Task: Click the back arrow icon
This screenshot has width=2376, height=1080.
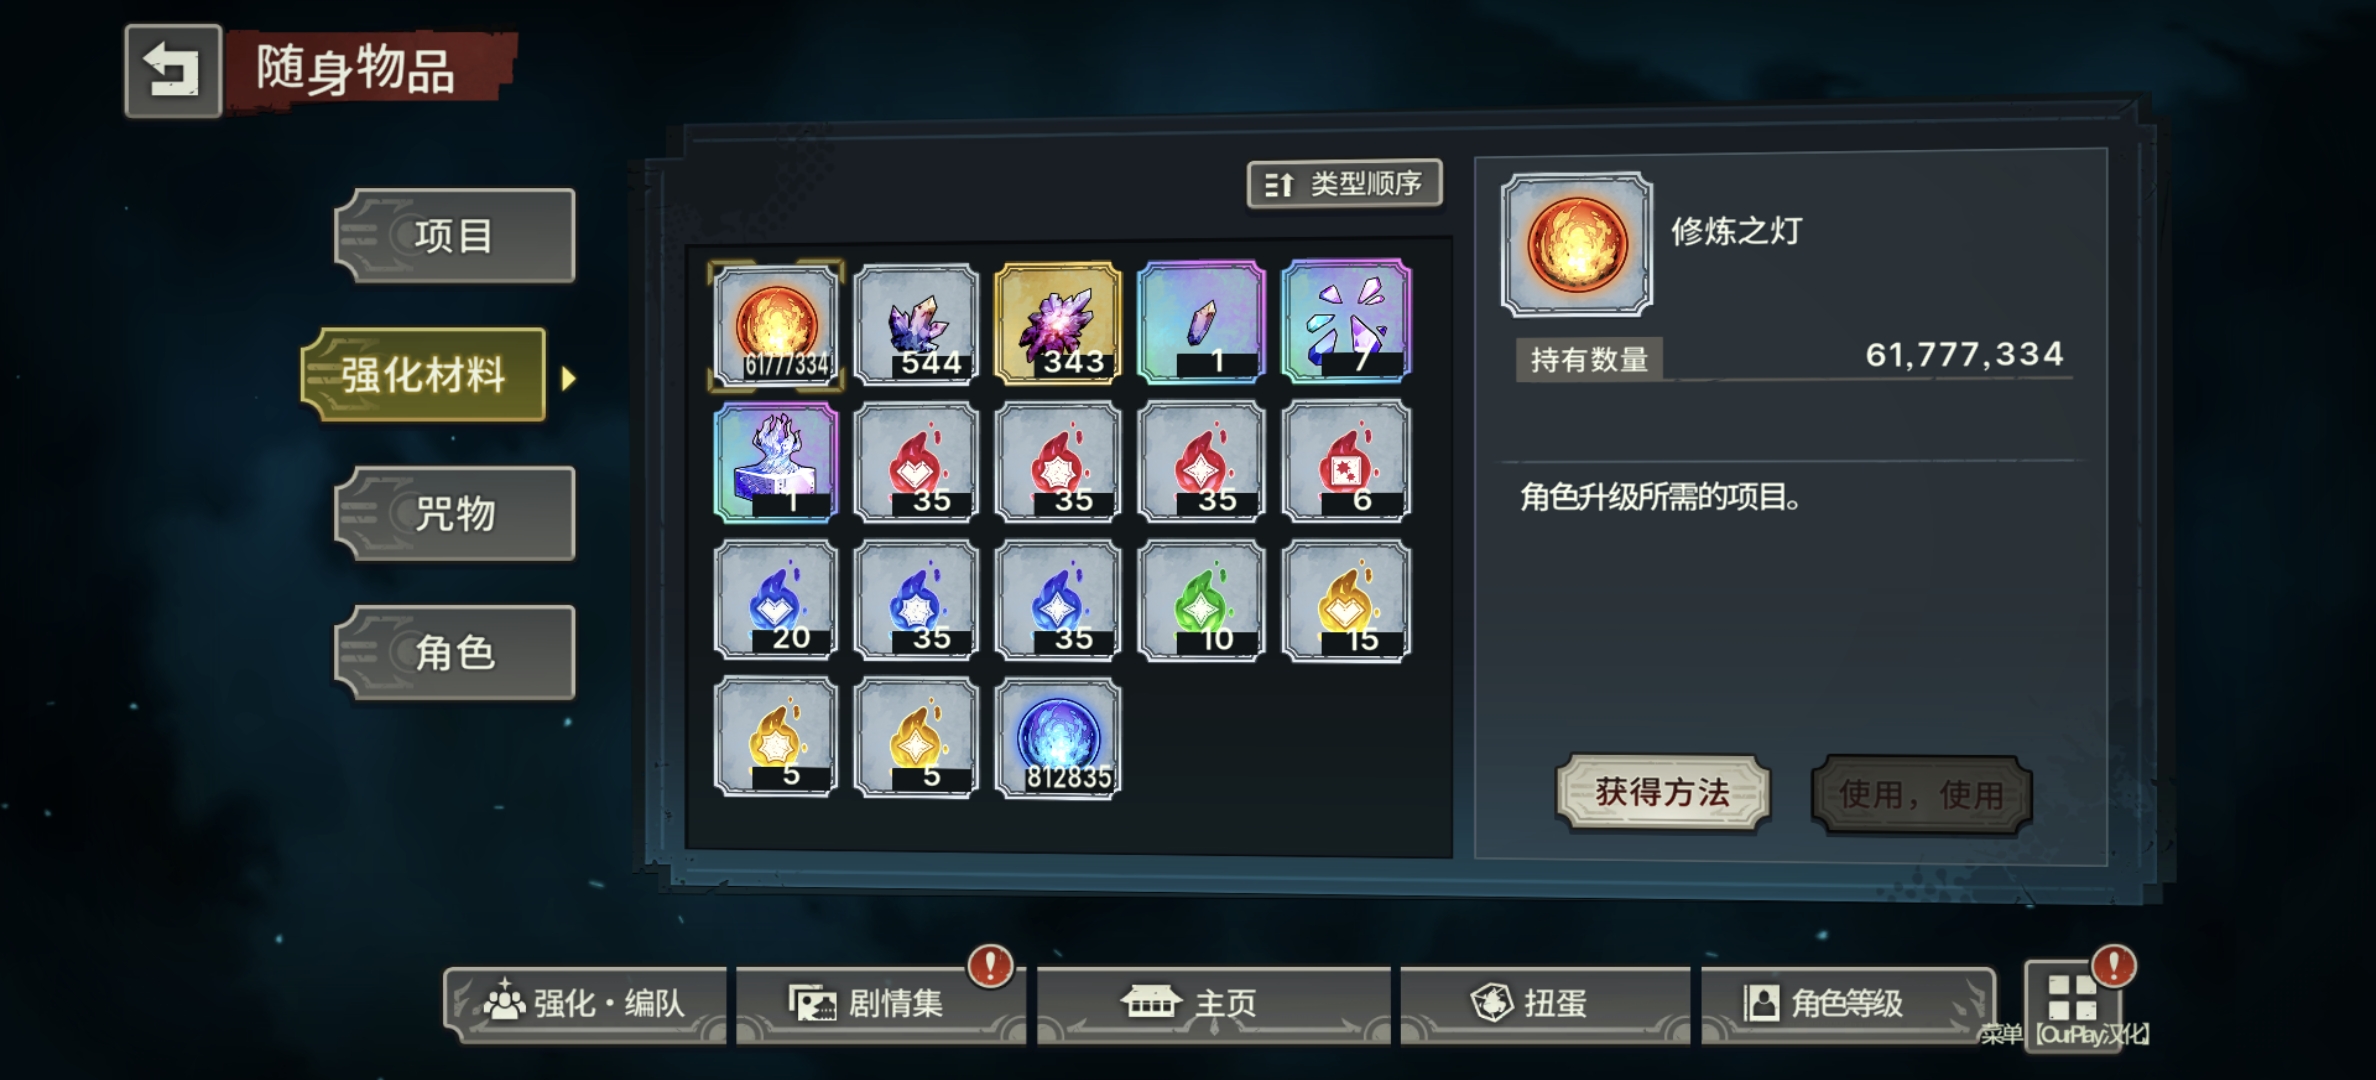Action: pyautogui.click(x=173, y=71)
